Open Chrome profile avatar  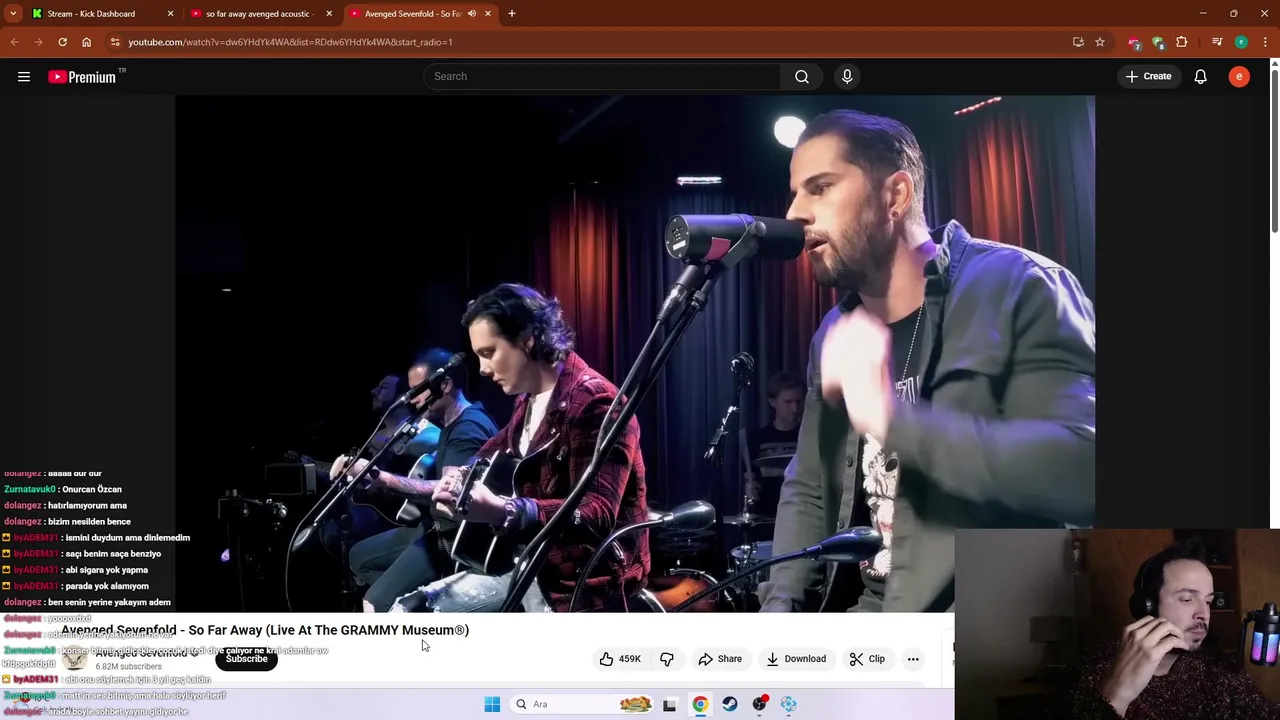click(x=1241, y=42)
